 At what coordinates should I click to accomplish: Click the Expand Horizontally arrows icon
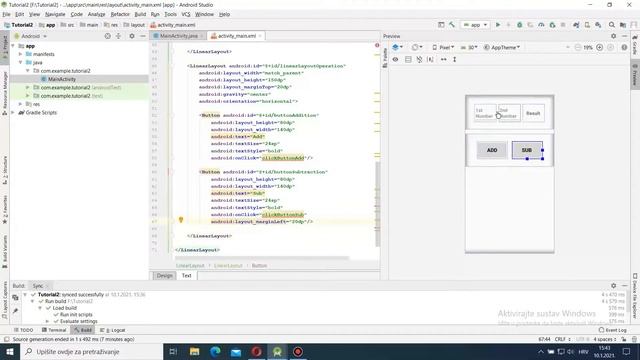(x=443, y=59)
